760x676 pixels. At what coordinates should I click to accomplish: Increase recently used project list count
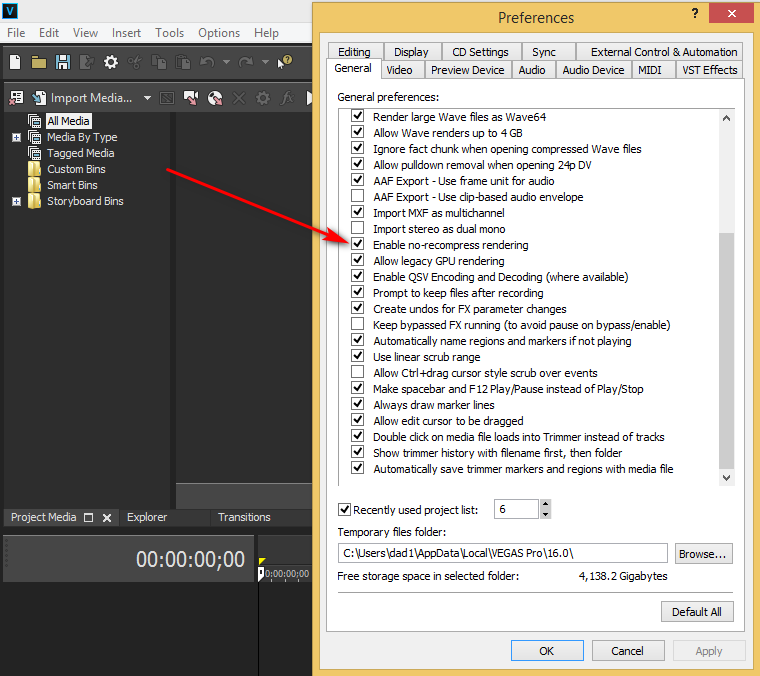point(545,504)
